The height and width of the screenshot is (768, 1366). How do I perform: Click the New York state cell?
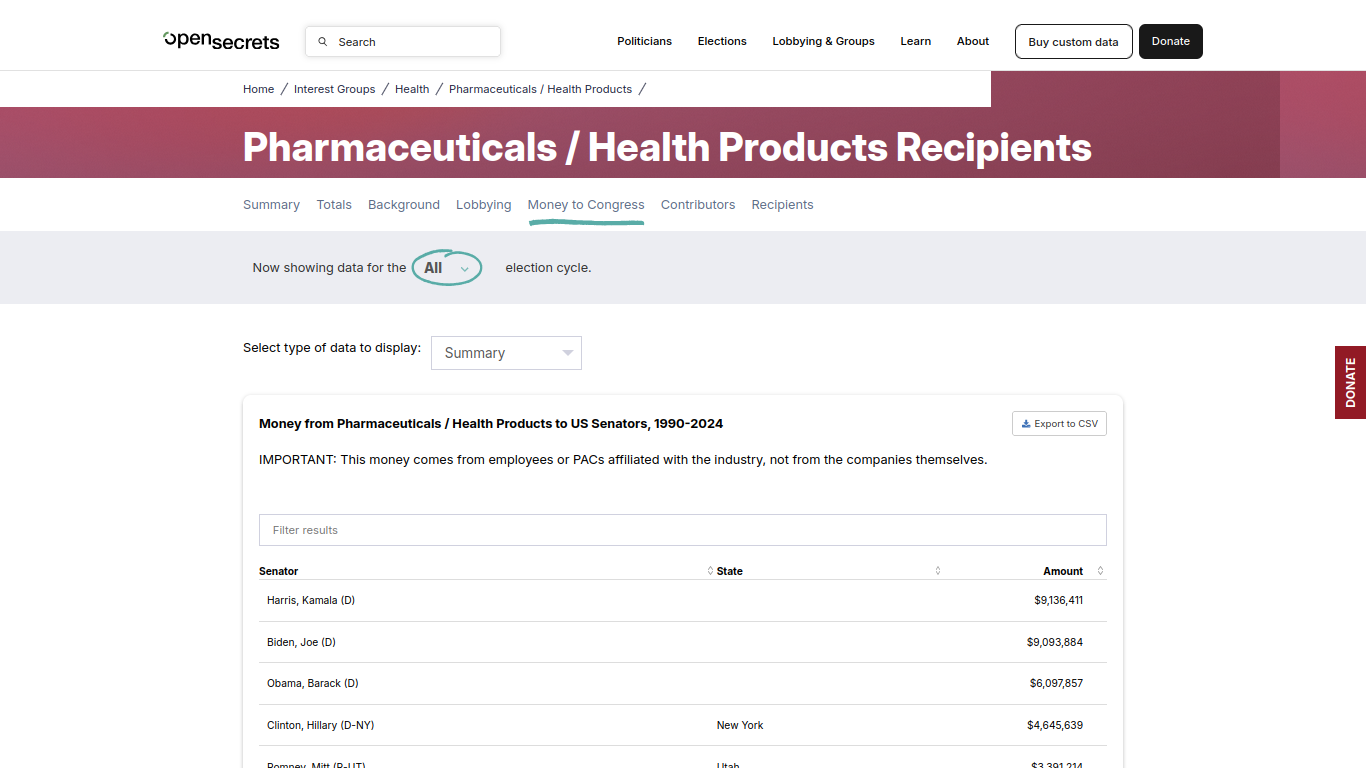pos(740,725)
